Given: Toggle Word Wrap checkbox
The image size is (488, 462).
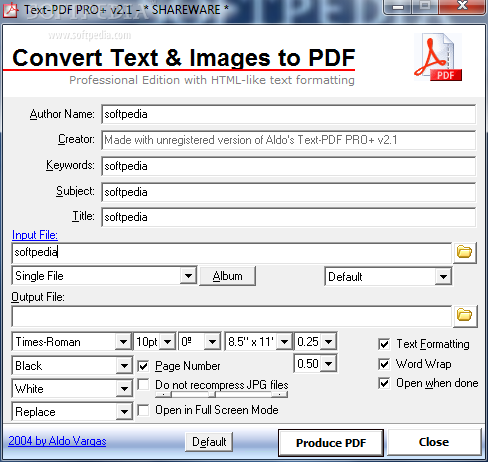Looking at the screenshot, I should [x=384, y=364].
